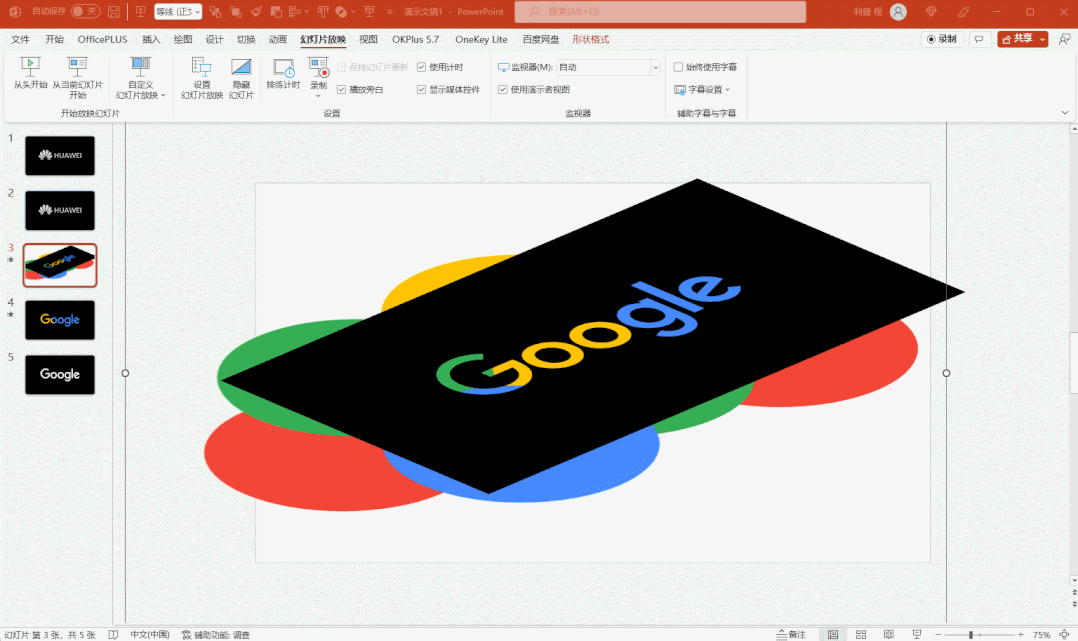The height and width of the screenshot is (641, 1078).
Task: Open comments pane via speech bubble icon
Action: tap(979, 39)
